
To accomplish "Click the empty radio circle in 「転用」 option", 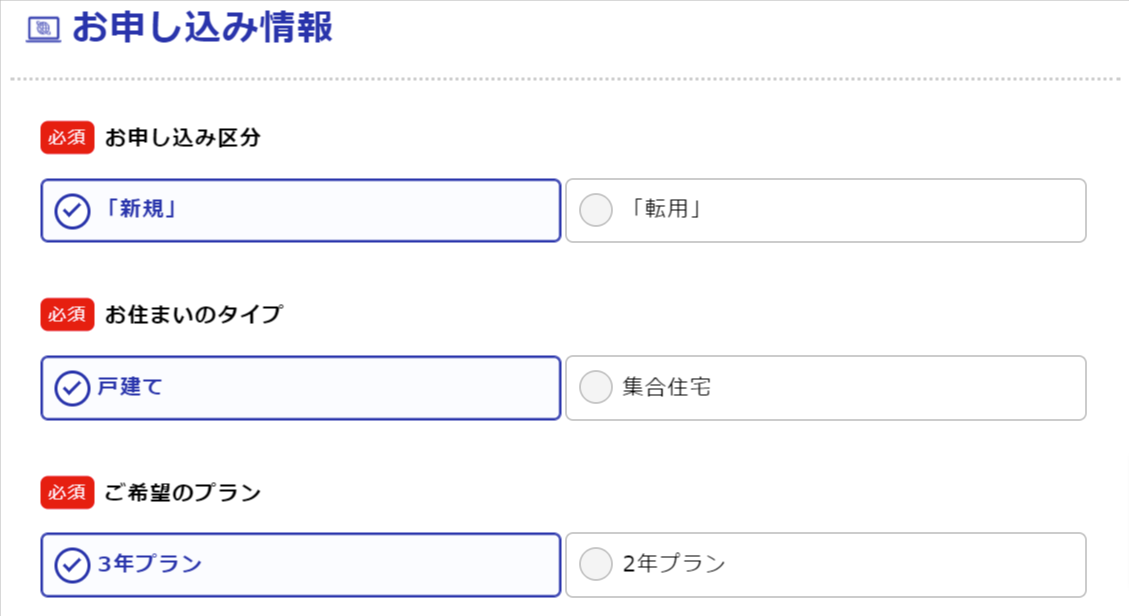I will [x=595, y=210].
